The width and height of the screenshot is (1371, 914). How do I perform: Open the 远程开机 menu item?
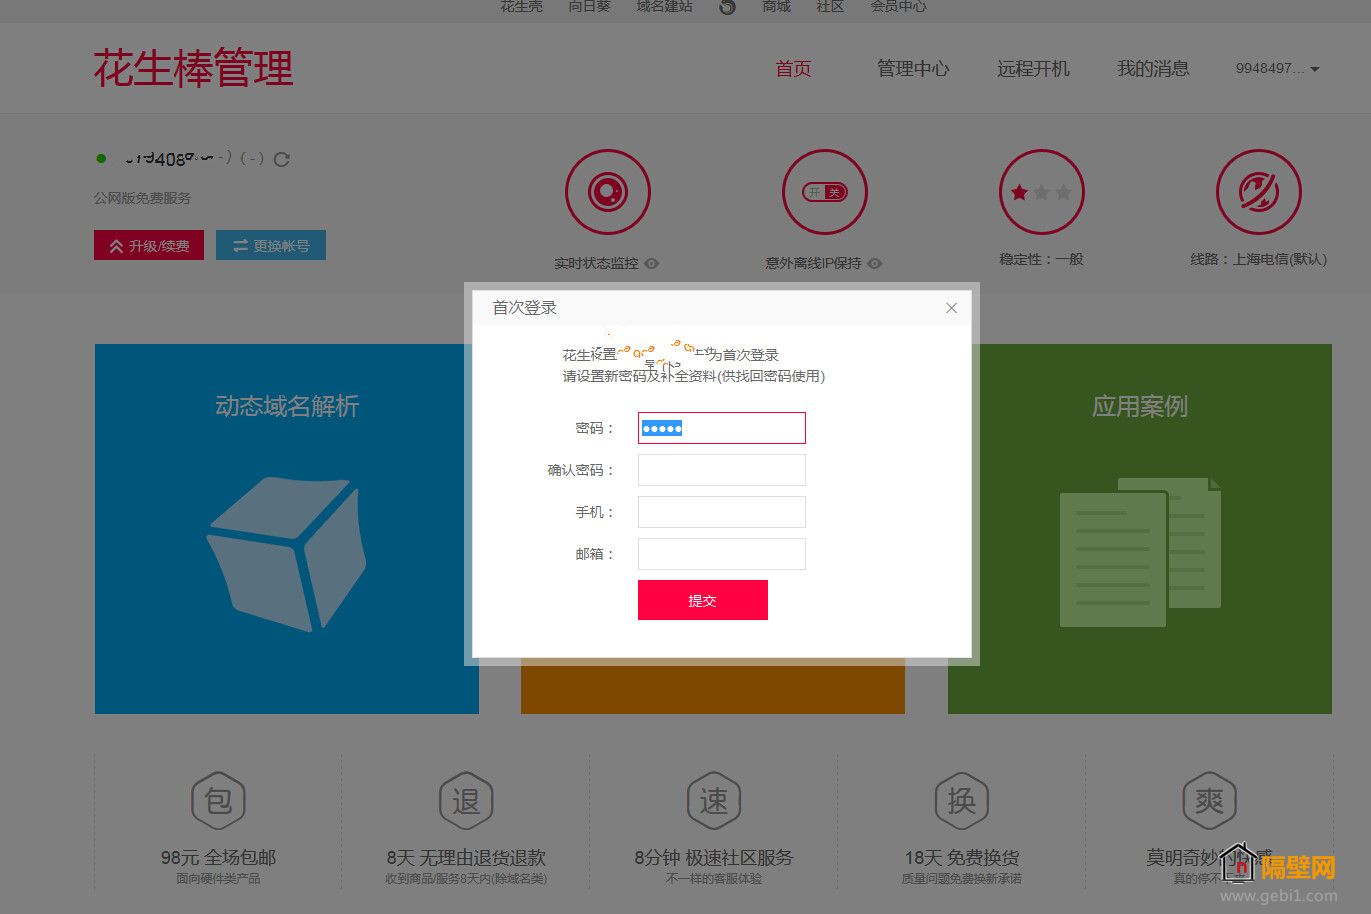click(x=1033, y=69)
